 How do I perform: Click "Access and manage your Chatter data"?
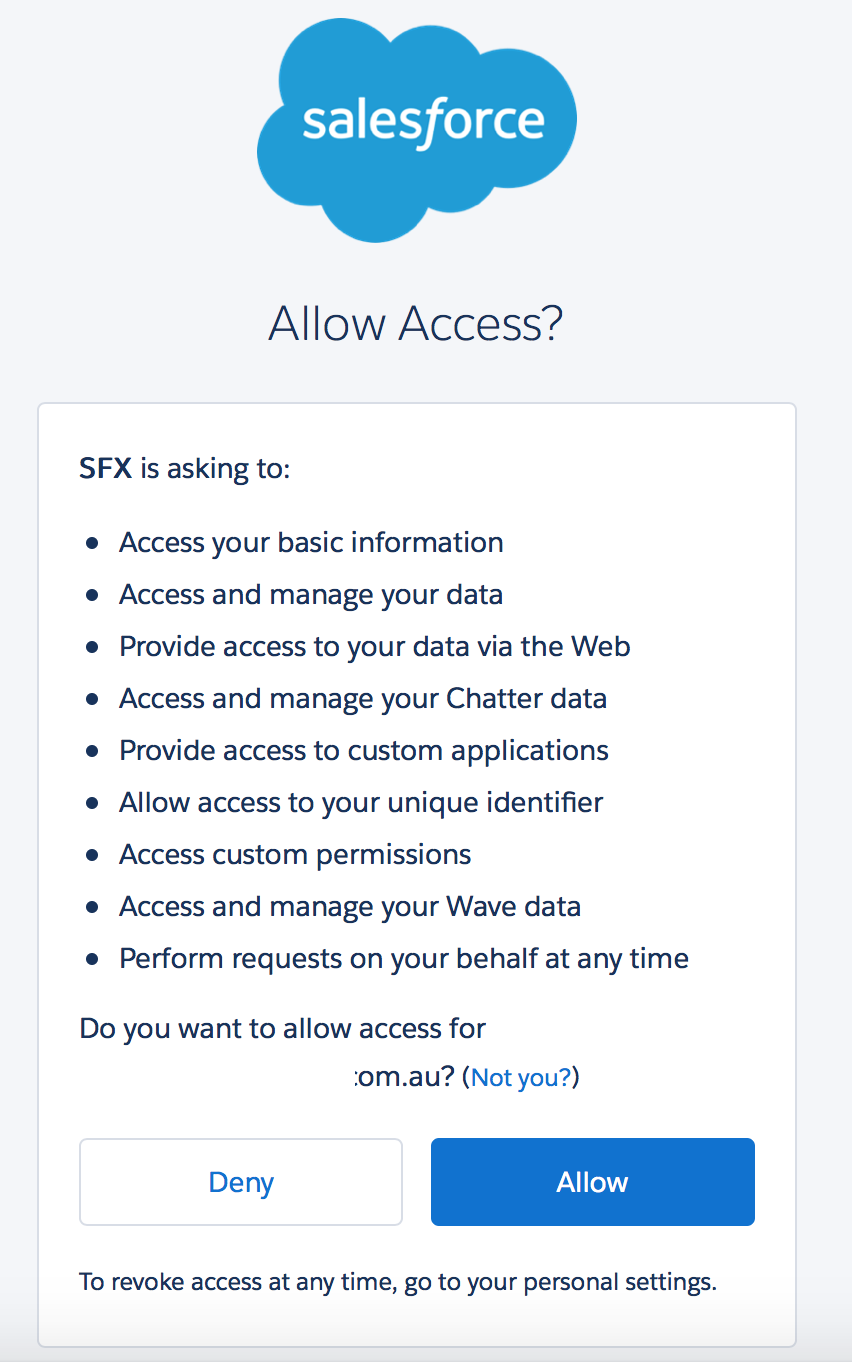coord(363,698)
